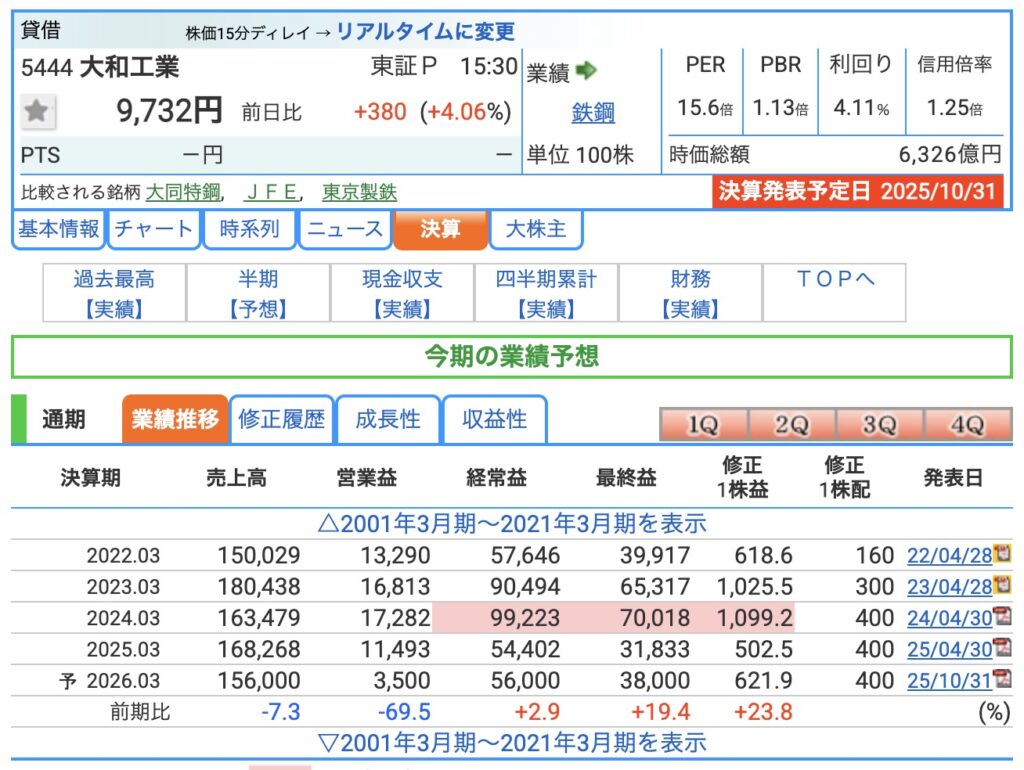Open document icon beside 22/04/28
Viewport: 1024px width, 770px height.
click(x=1001, y=553)
